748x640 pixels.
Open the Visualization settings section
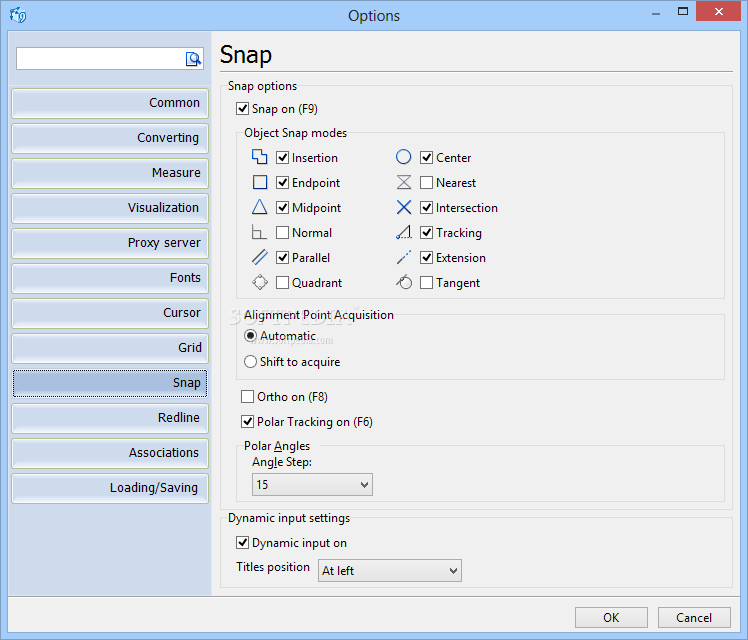coord(110,208)
